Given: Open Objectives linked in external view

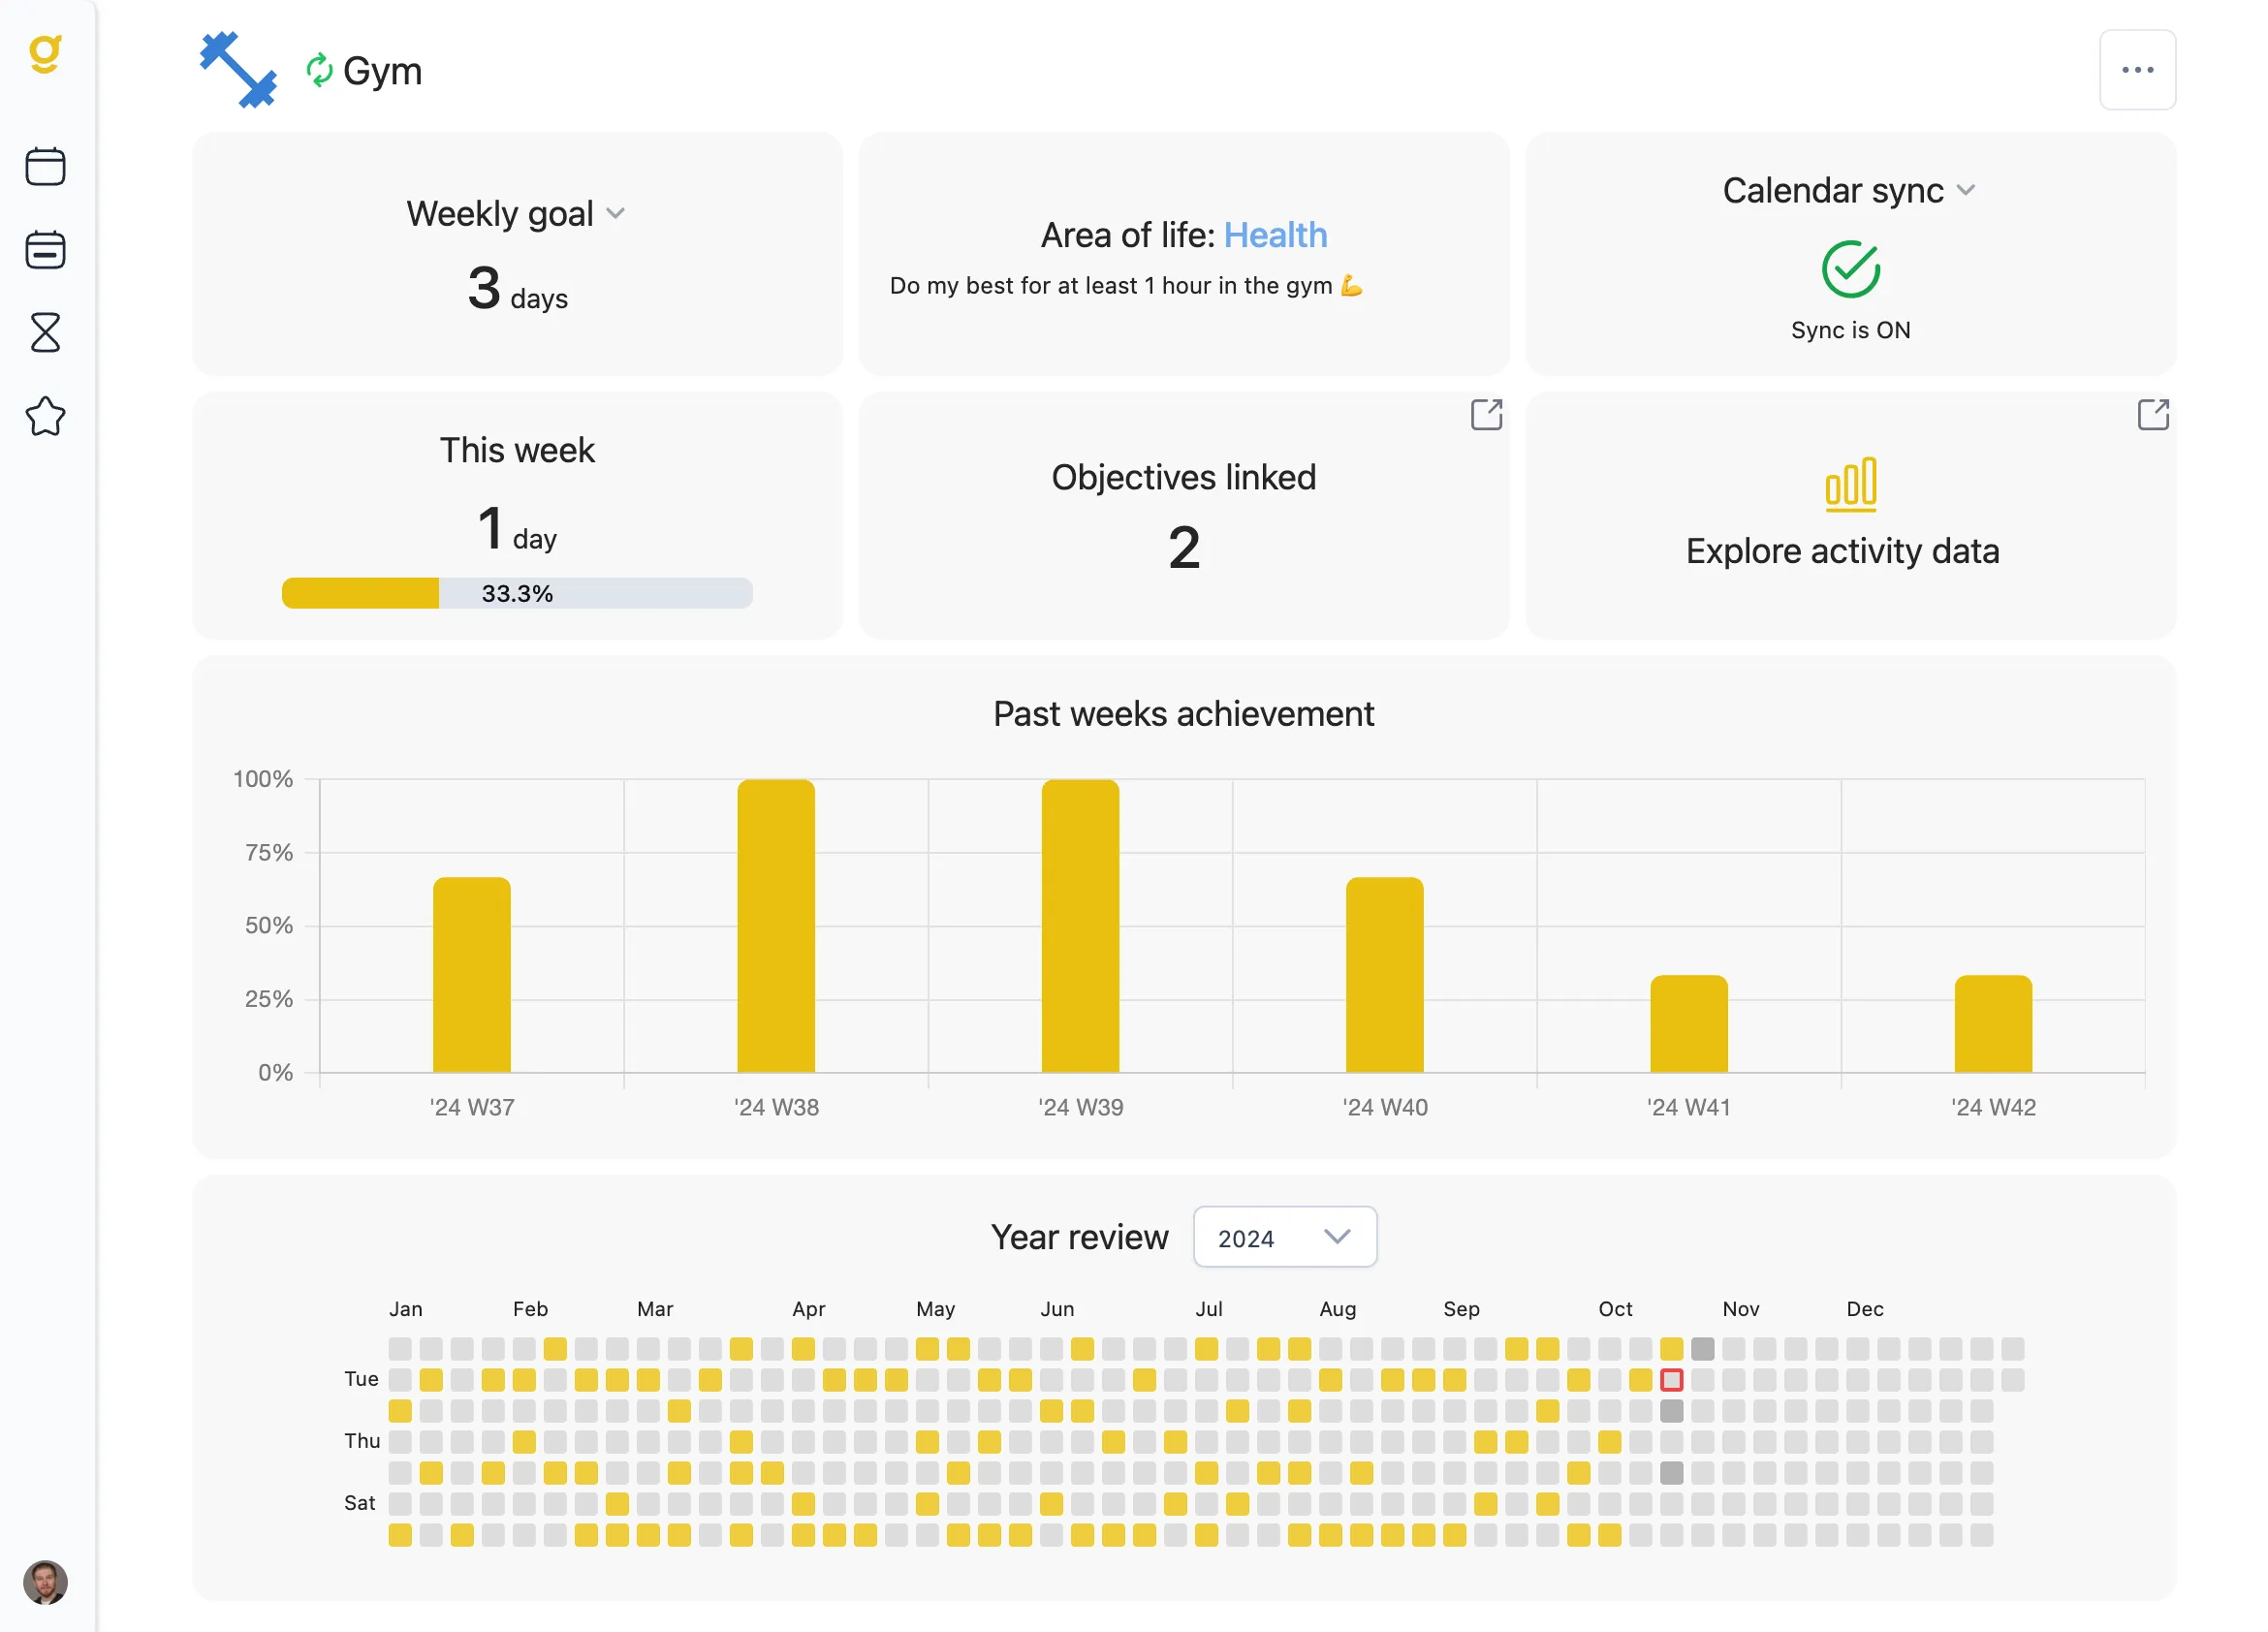Looking at the screenshot, I should (x=1487, y=415).
